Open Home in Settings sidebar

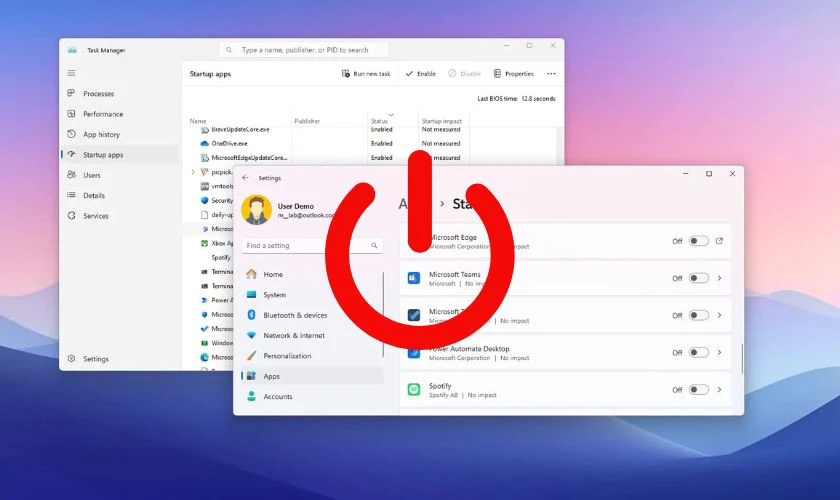[313, 274]
